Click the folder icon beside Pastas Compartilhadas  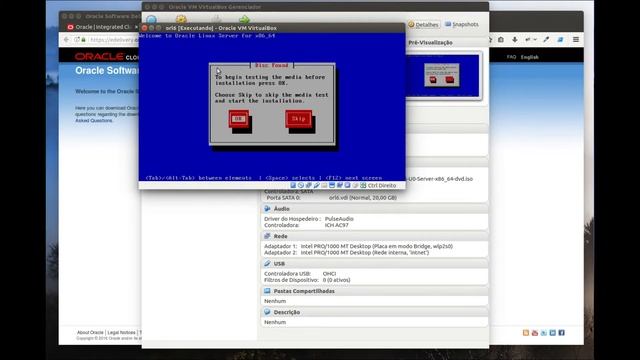267,291
